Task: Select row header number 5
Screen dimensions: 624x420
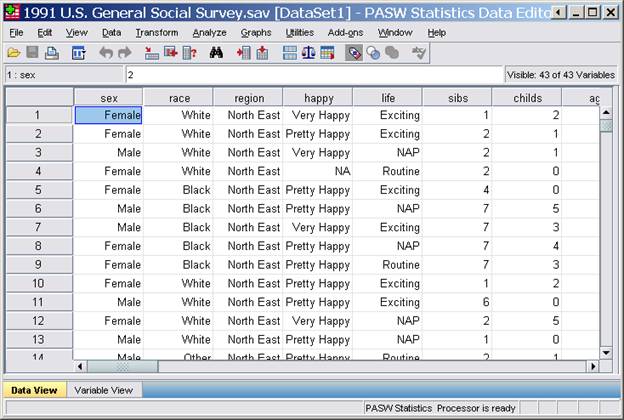Action: click(x=39, y=190)
